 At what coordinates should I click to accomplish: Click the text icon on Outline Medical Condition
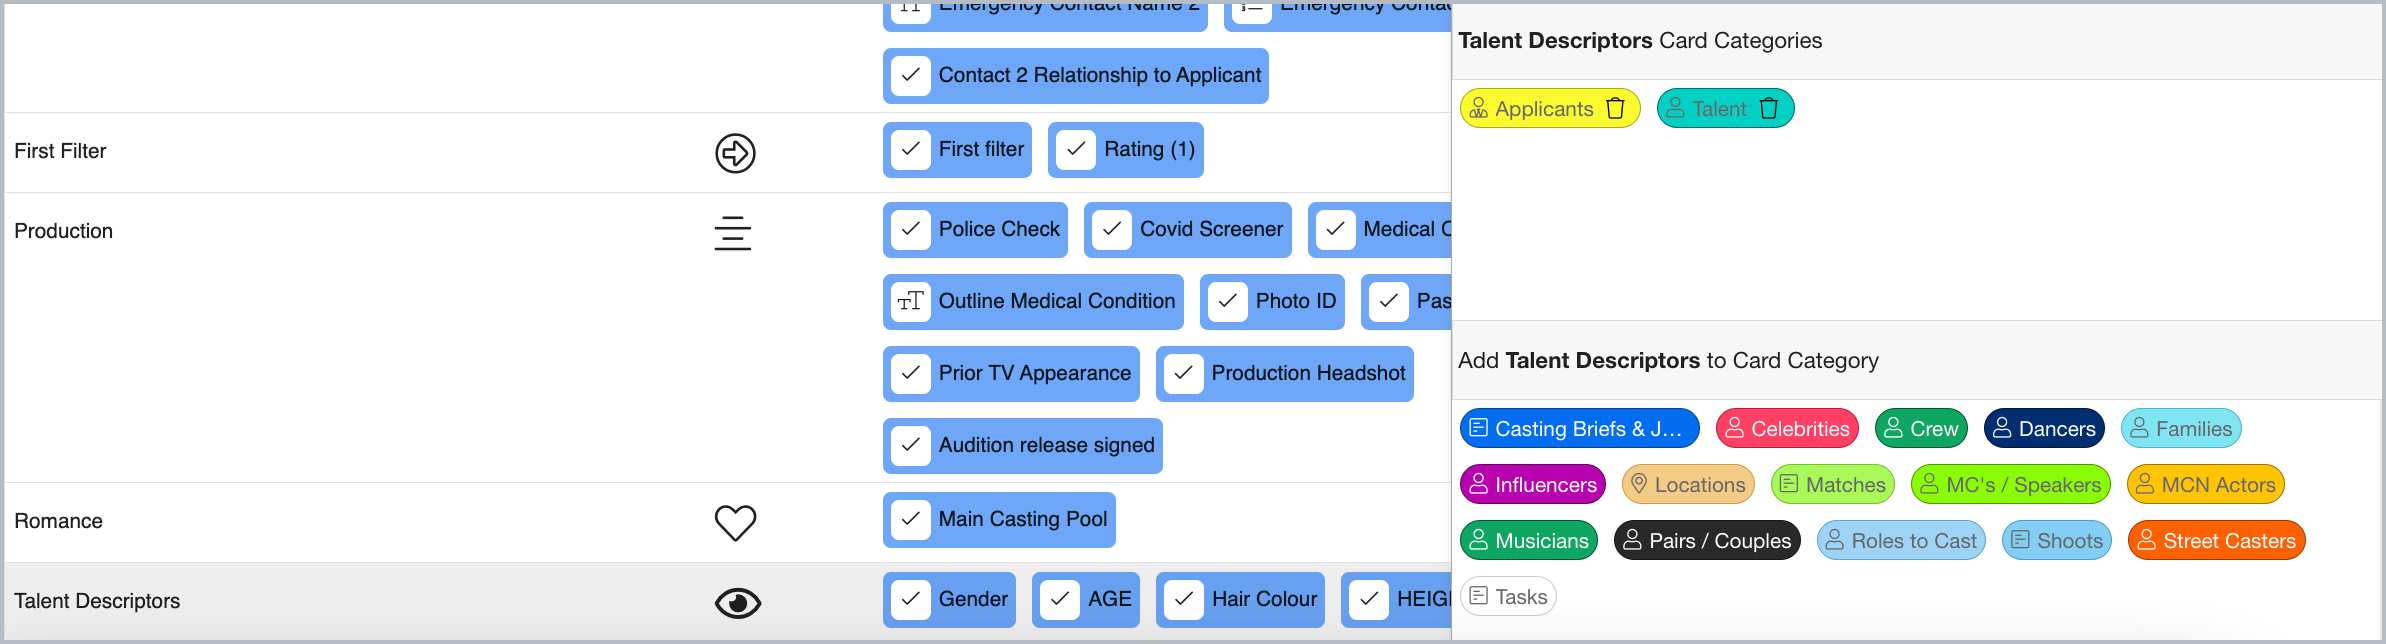911,301
